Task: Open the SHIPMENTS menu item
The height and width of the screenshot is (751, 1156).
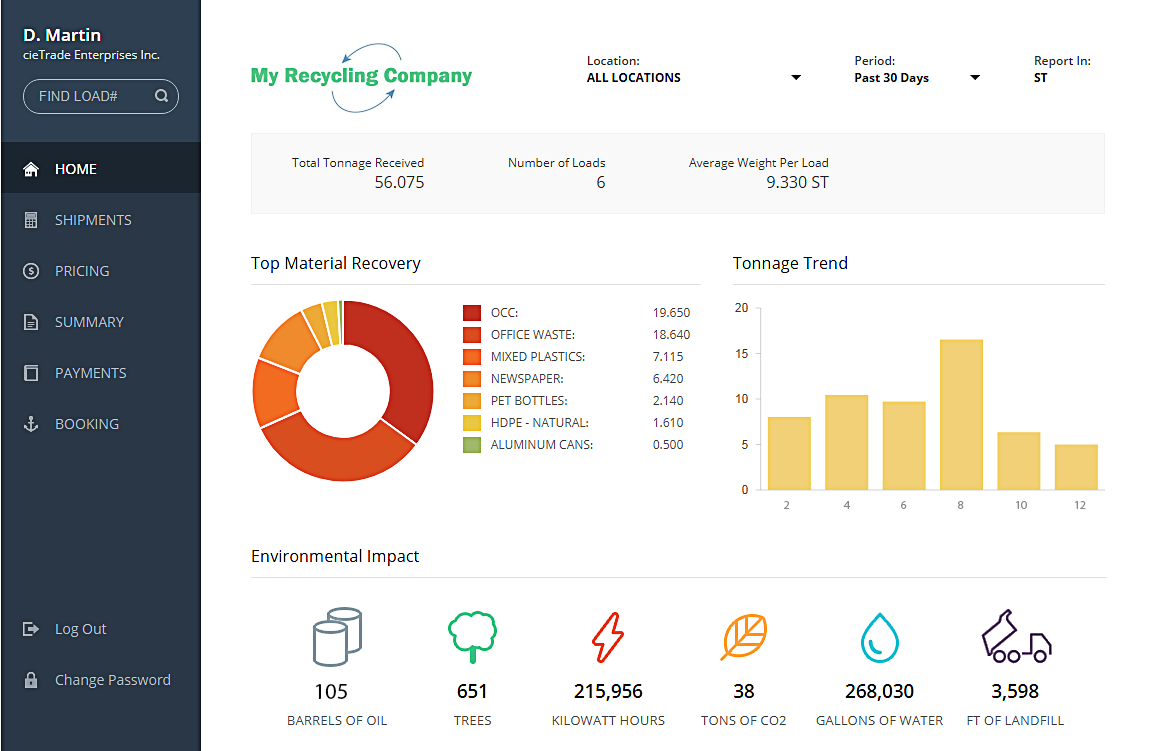Action: 101,220
